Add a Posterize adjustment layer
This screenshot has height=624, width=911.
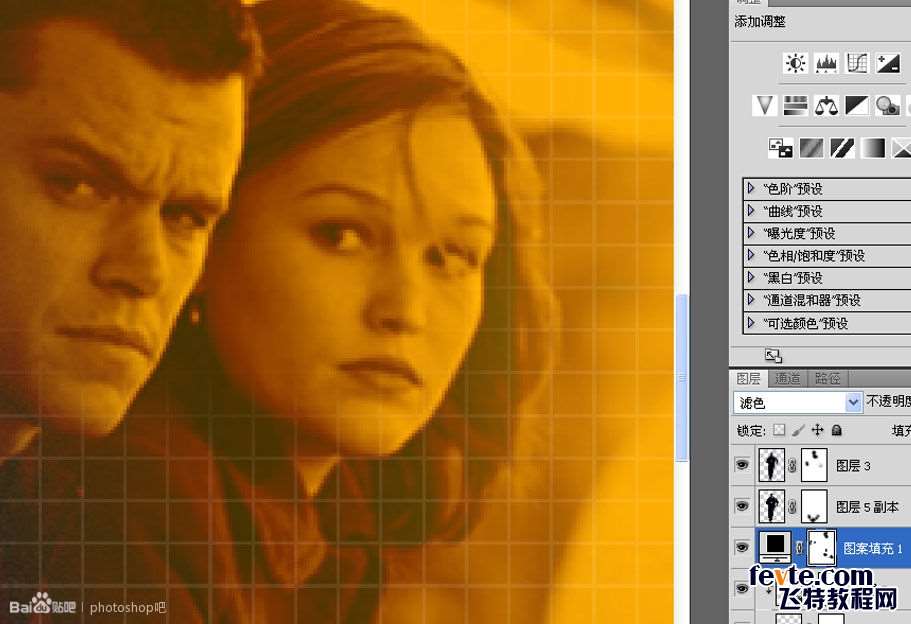click(x=811, y=148)
